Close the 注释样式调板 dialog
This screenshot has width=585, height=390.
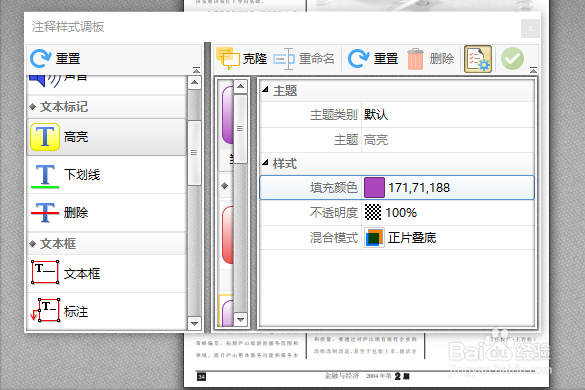[x=530, y=28]
